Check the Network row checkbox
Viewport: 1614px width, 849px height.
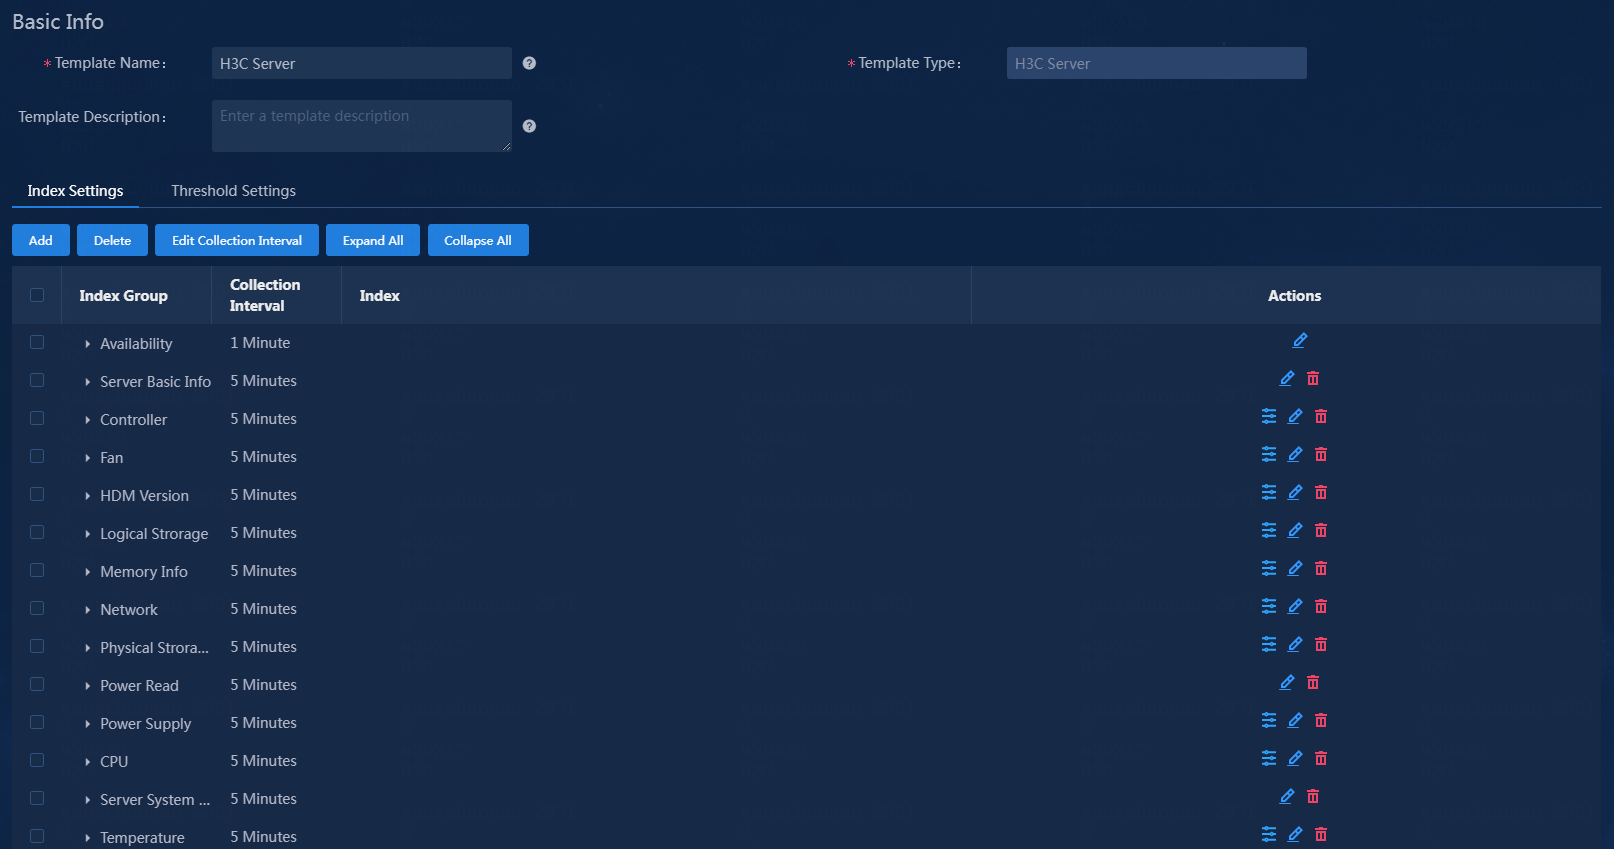[37, 608]
